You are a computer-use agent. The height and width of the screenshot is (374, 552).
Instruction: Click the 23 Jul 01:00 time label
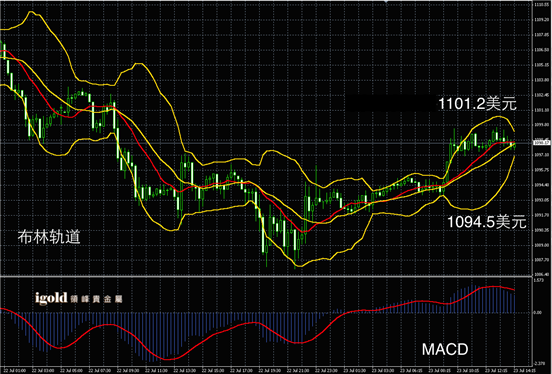[x=355, y=370]
